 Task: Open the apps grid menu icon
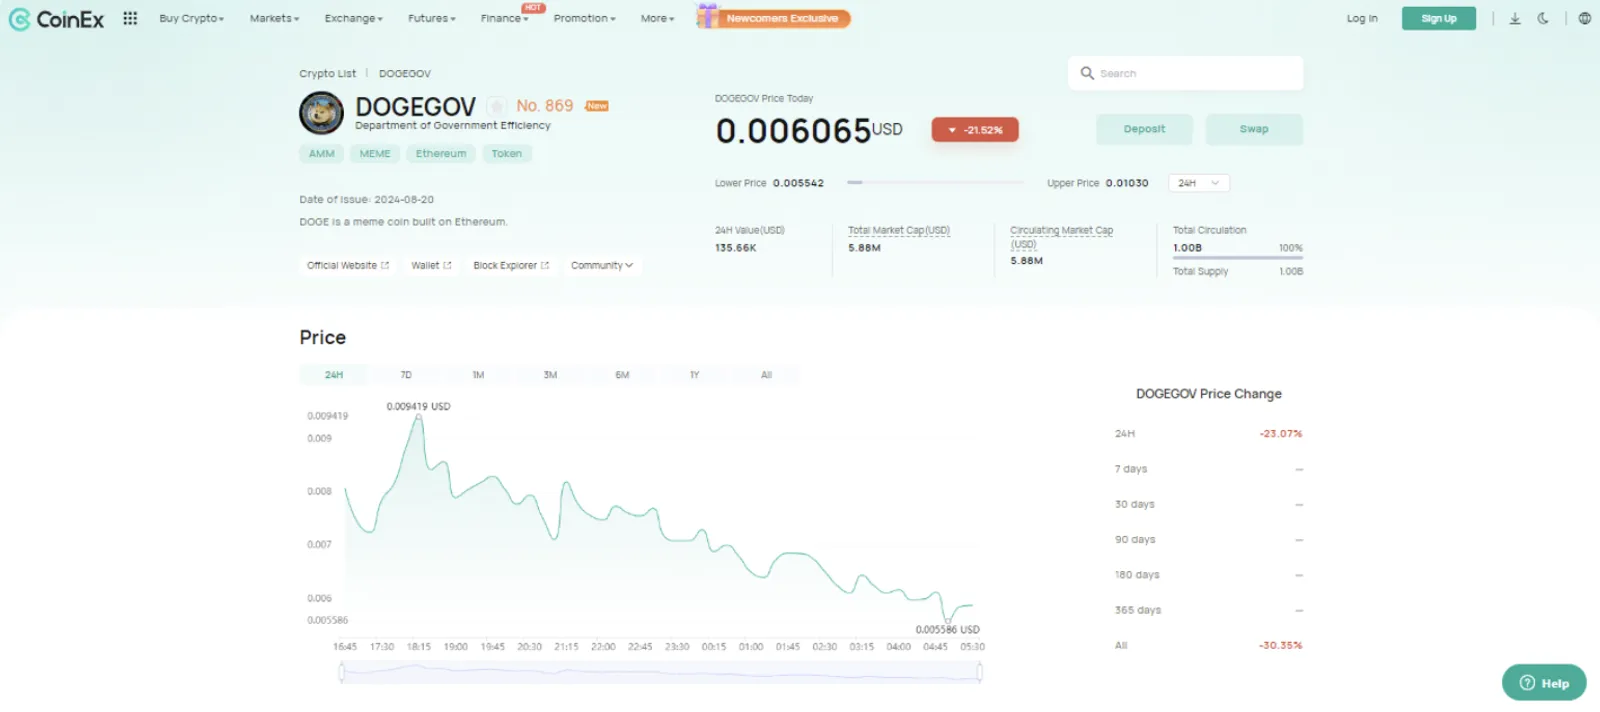coord(130,18)
